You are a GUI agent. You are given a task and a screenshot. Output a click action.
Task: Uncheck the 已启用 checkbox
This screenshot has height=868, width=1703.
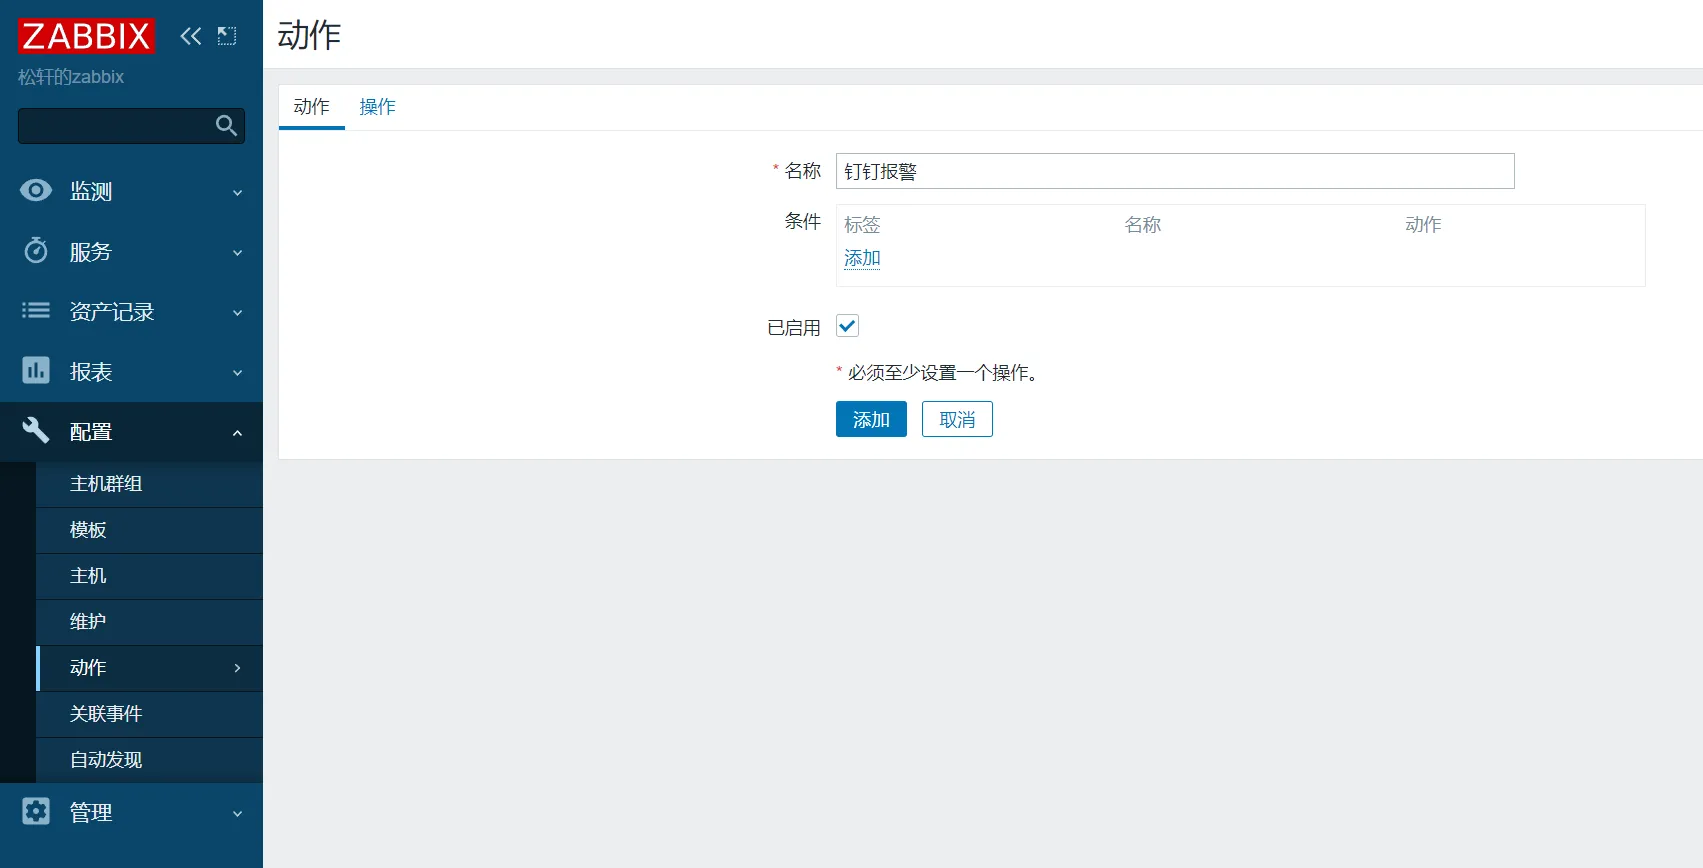point(847,326)
